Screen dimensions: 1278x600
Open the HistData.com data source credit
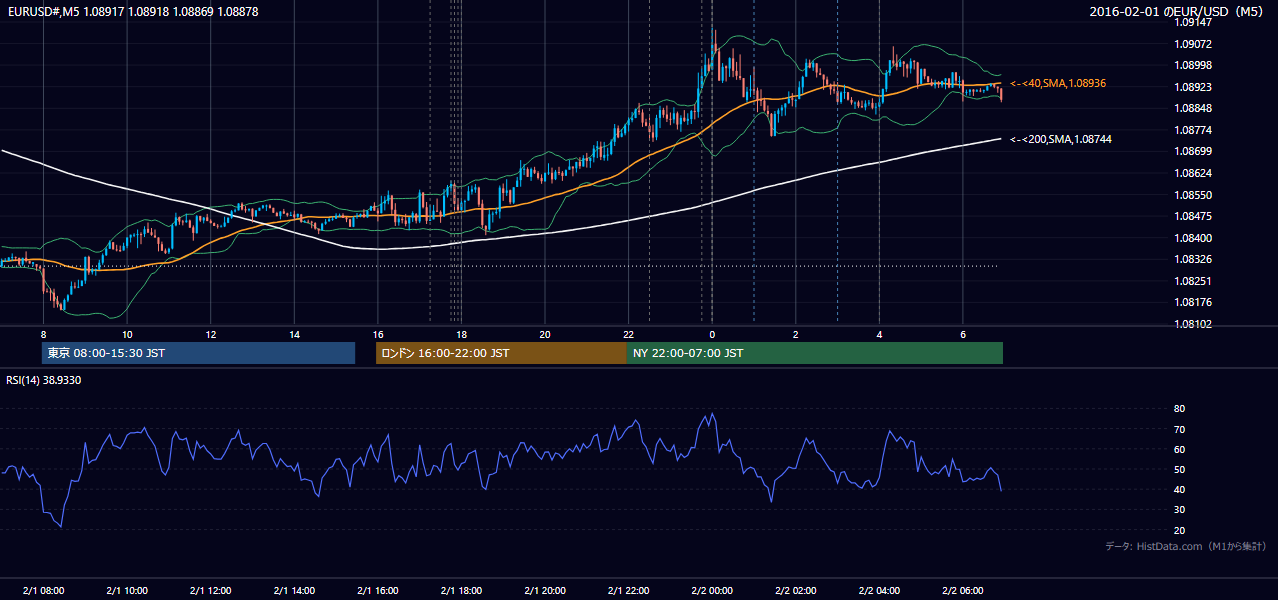[x=1186, y=546]
